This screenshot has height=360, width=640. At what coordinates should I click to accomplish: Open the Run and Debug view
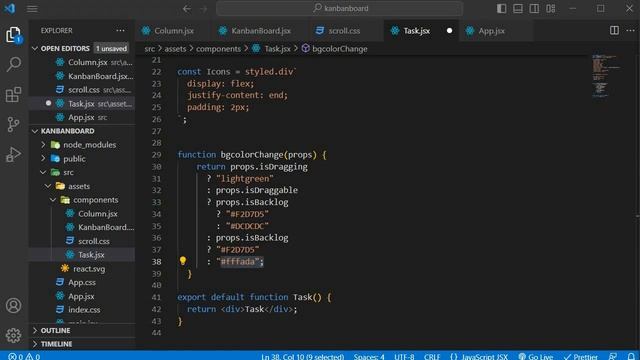pos(13,155)
